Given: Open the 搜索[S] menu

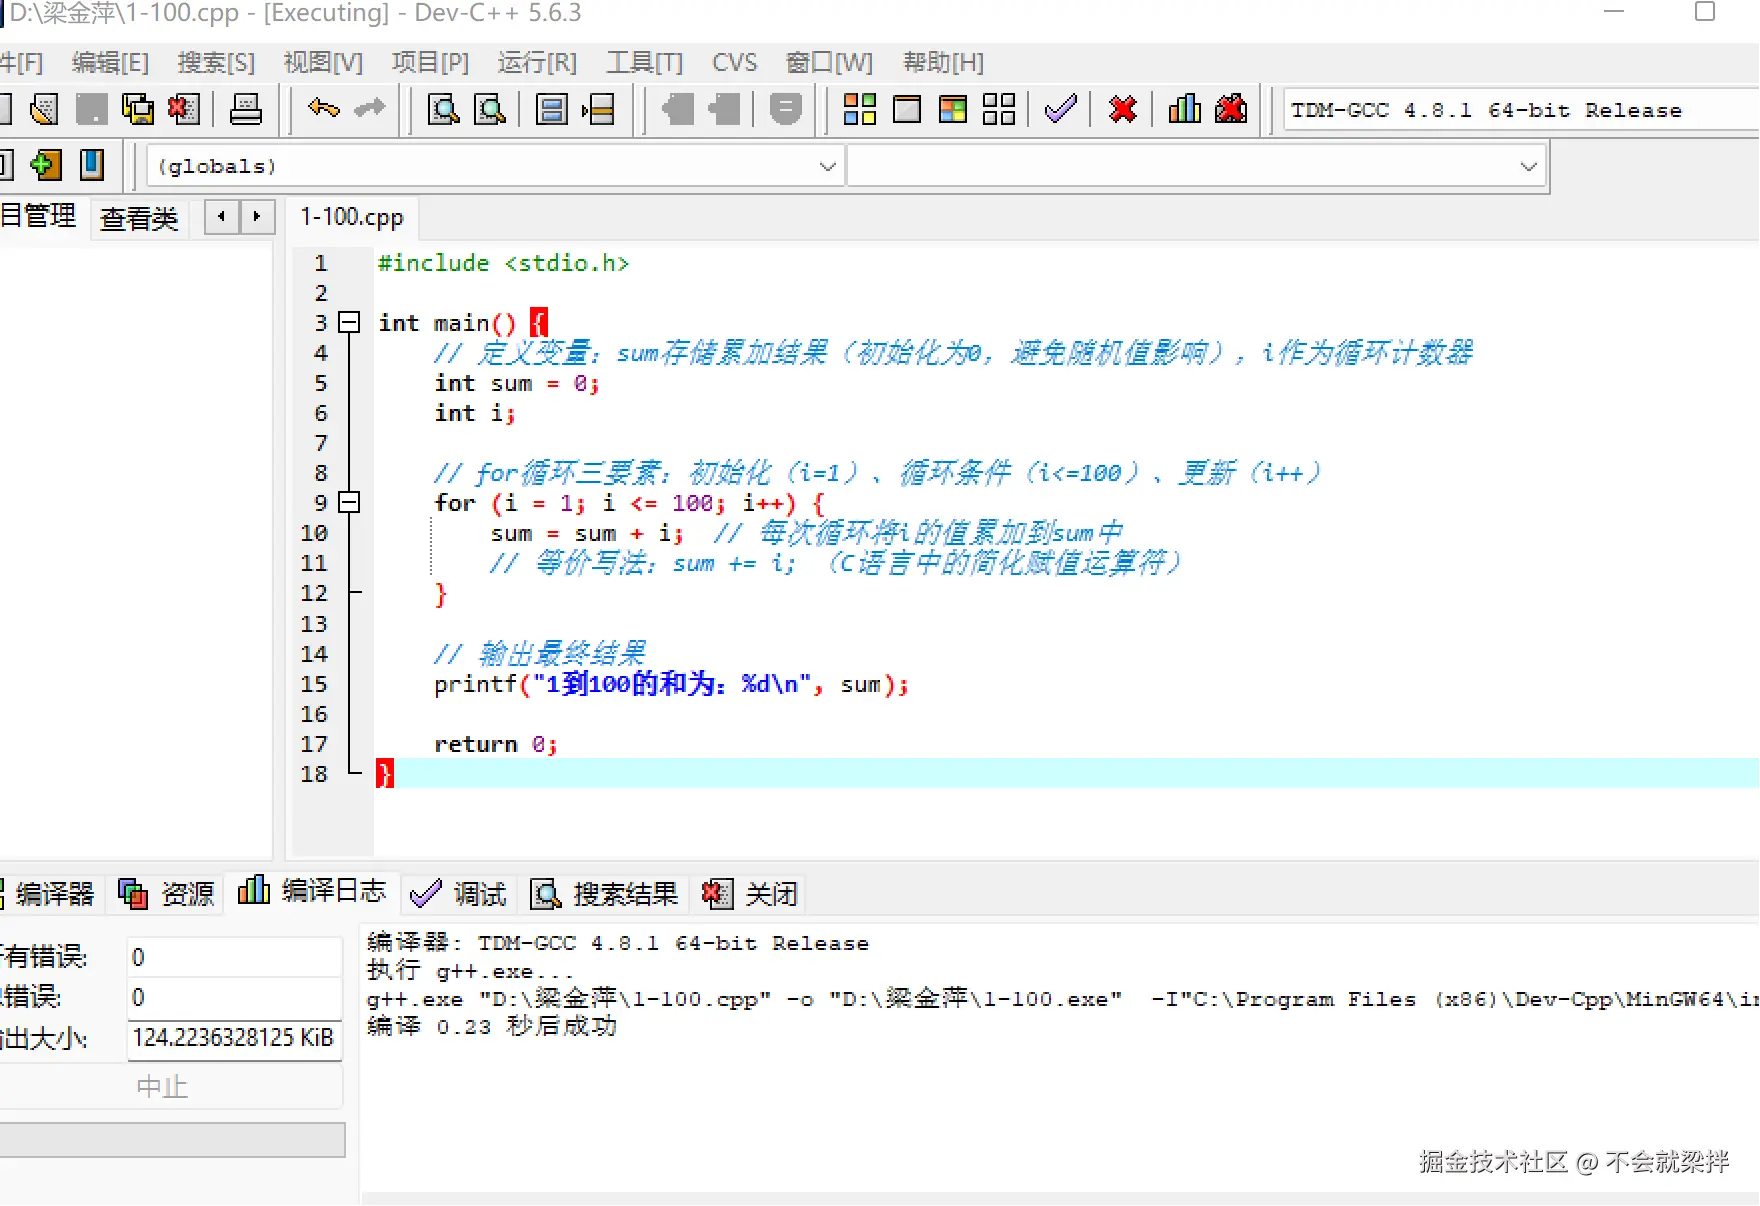Looking at the screenshot, I should pos(216,63).
